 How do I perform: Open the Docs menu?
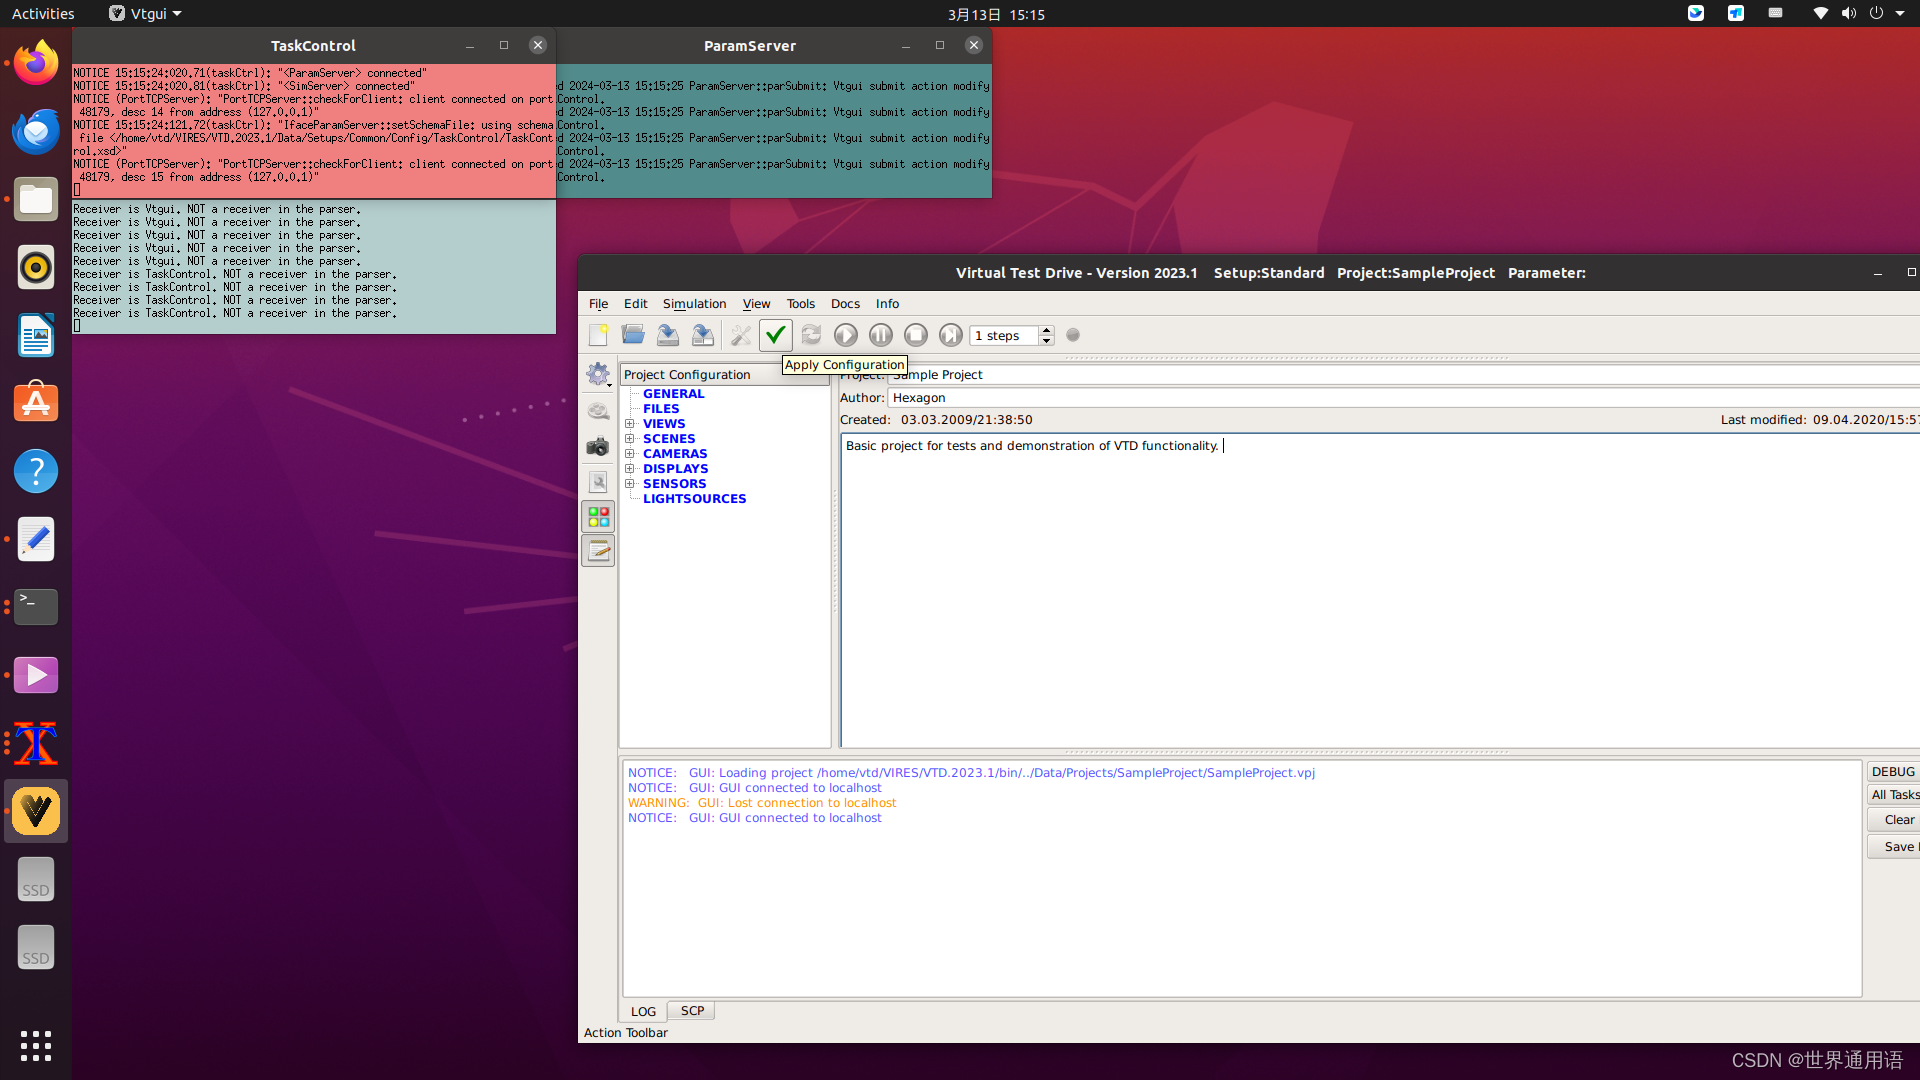click(x=845, y=304)
